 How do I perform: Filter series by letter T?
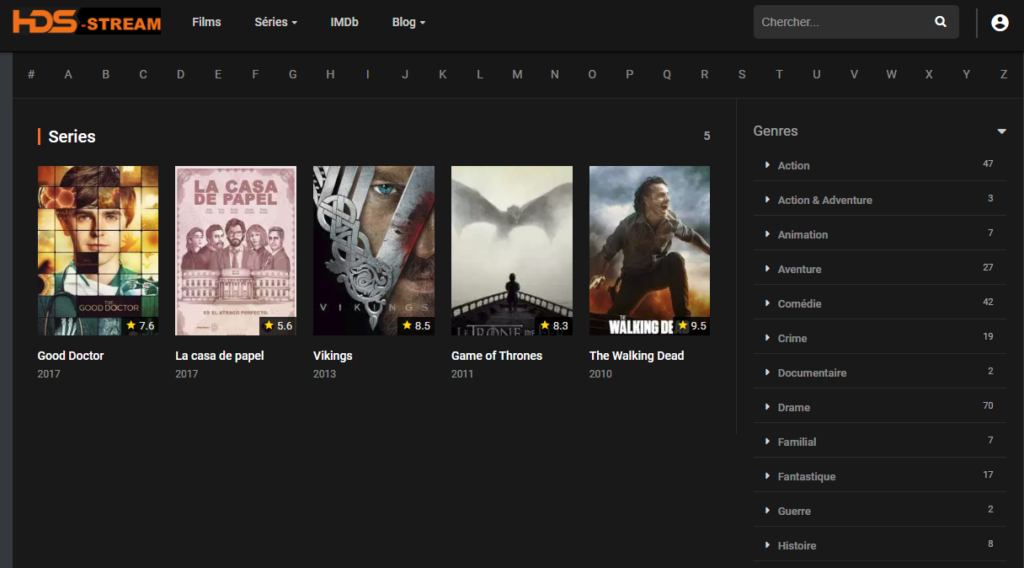(779, 74)
